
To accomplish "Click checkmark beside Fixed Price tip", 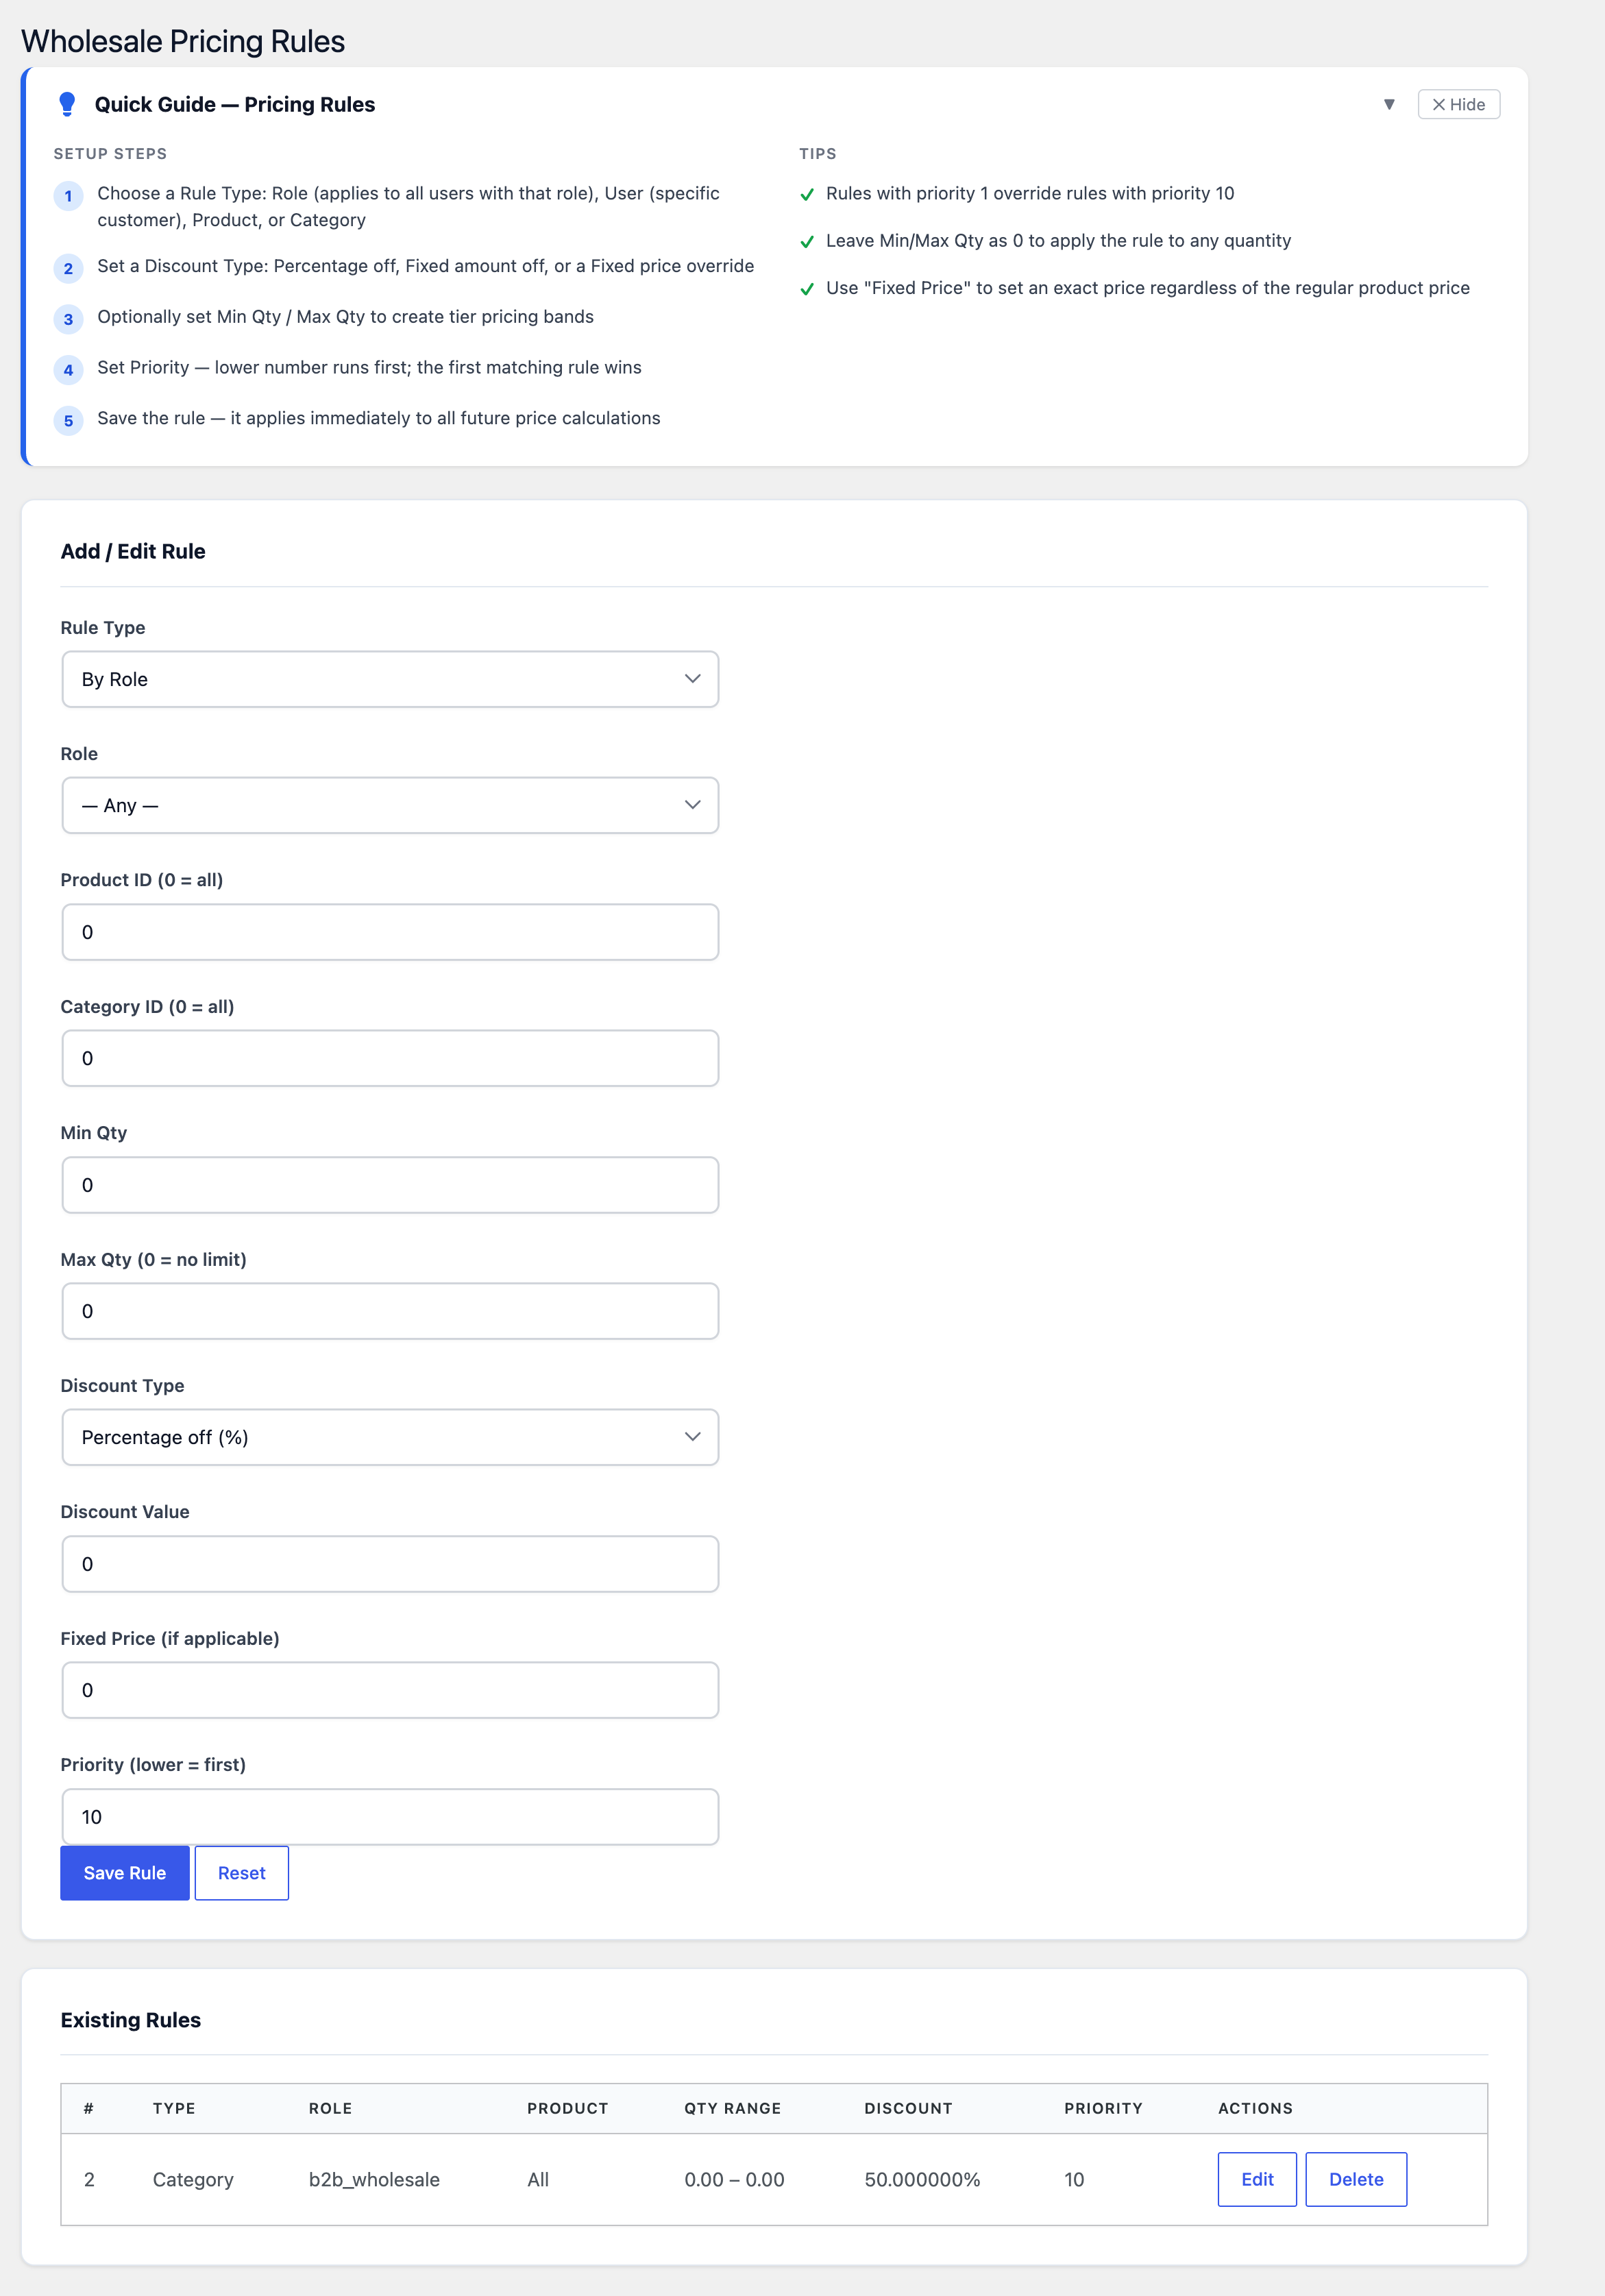I will [807, 289].
